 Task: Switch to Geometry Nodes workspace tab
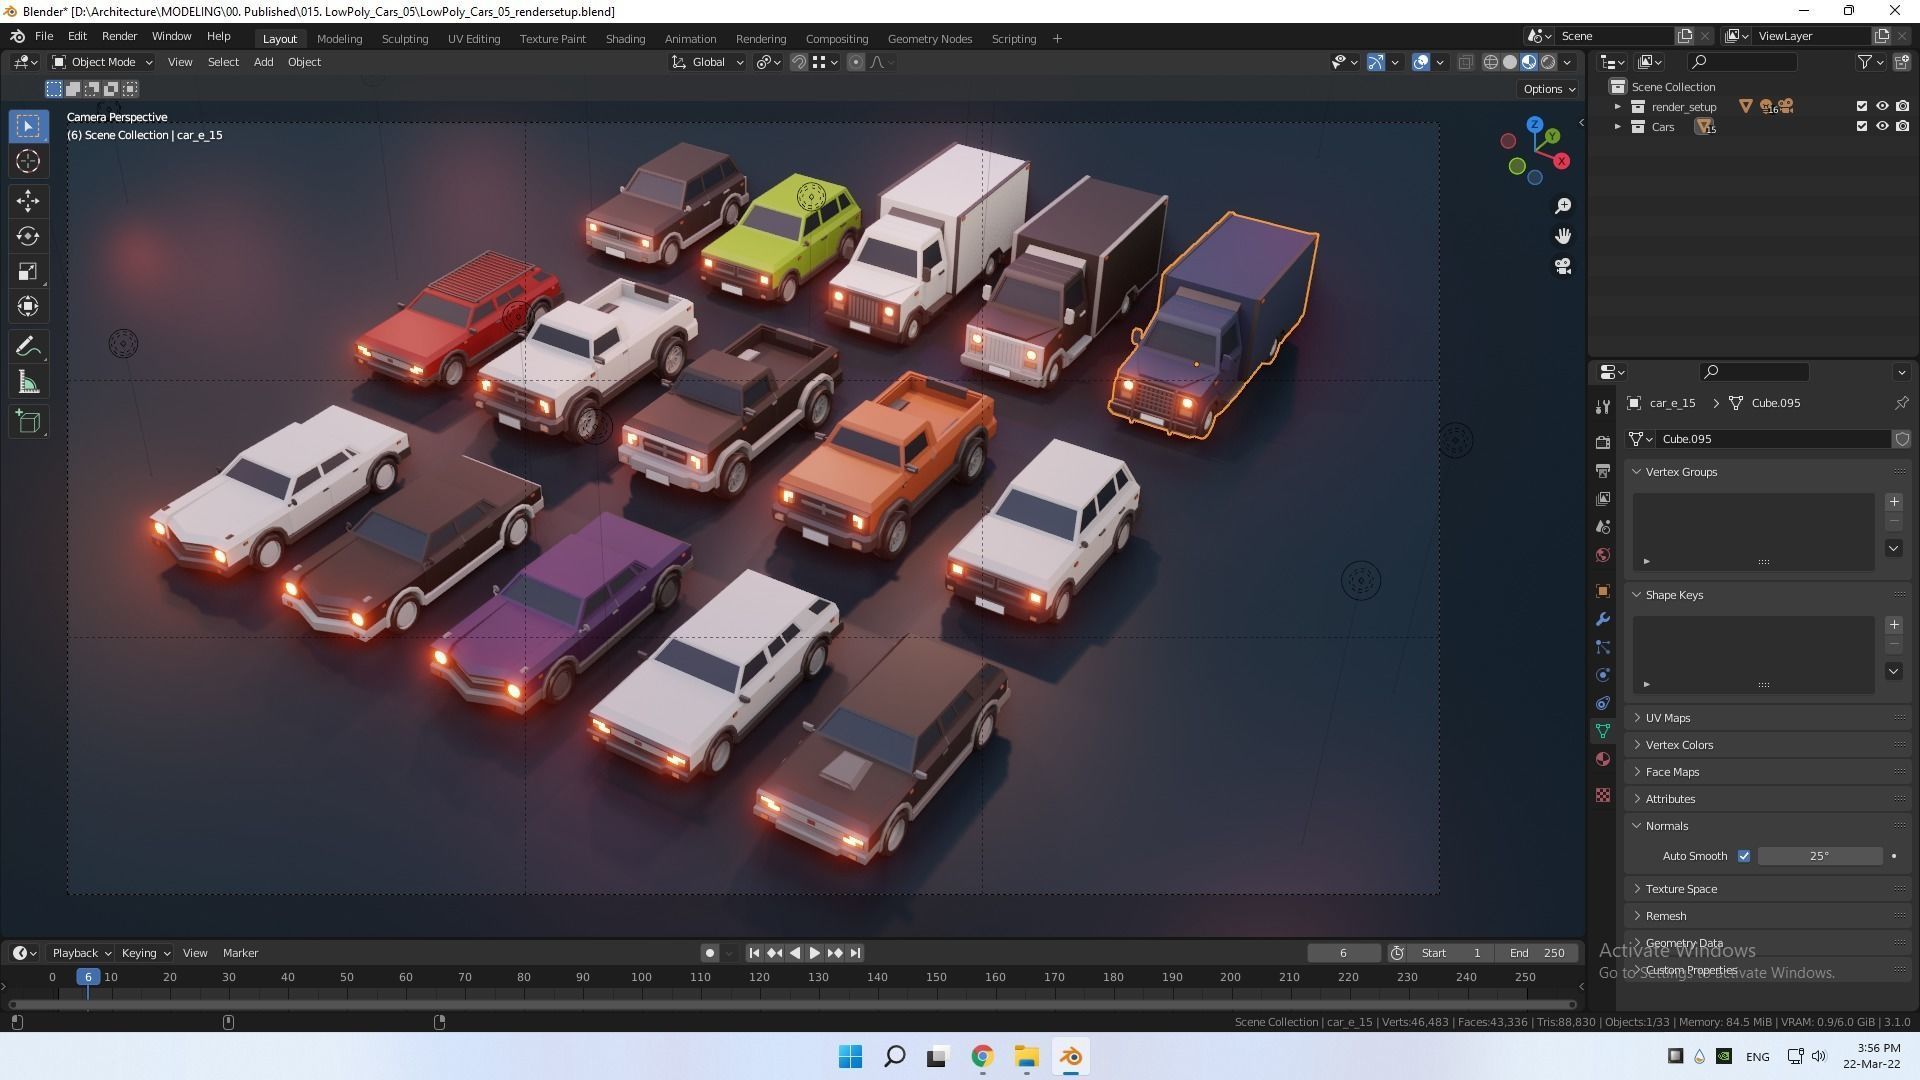[929, 39]
